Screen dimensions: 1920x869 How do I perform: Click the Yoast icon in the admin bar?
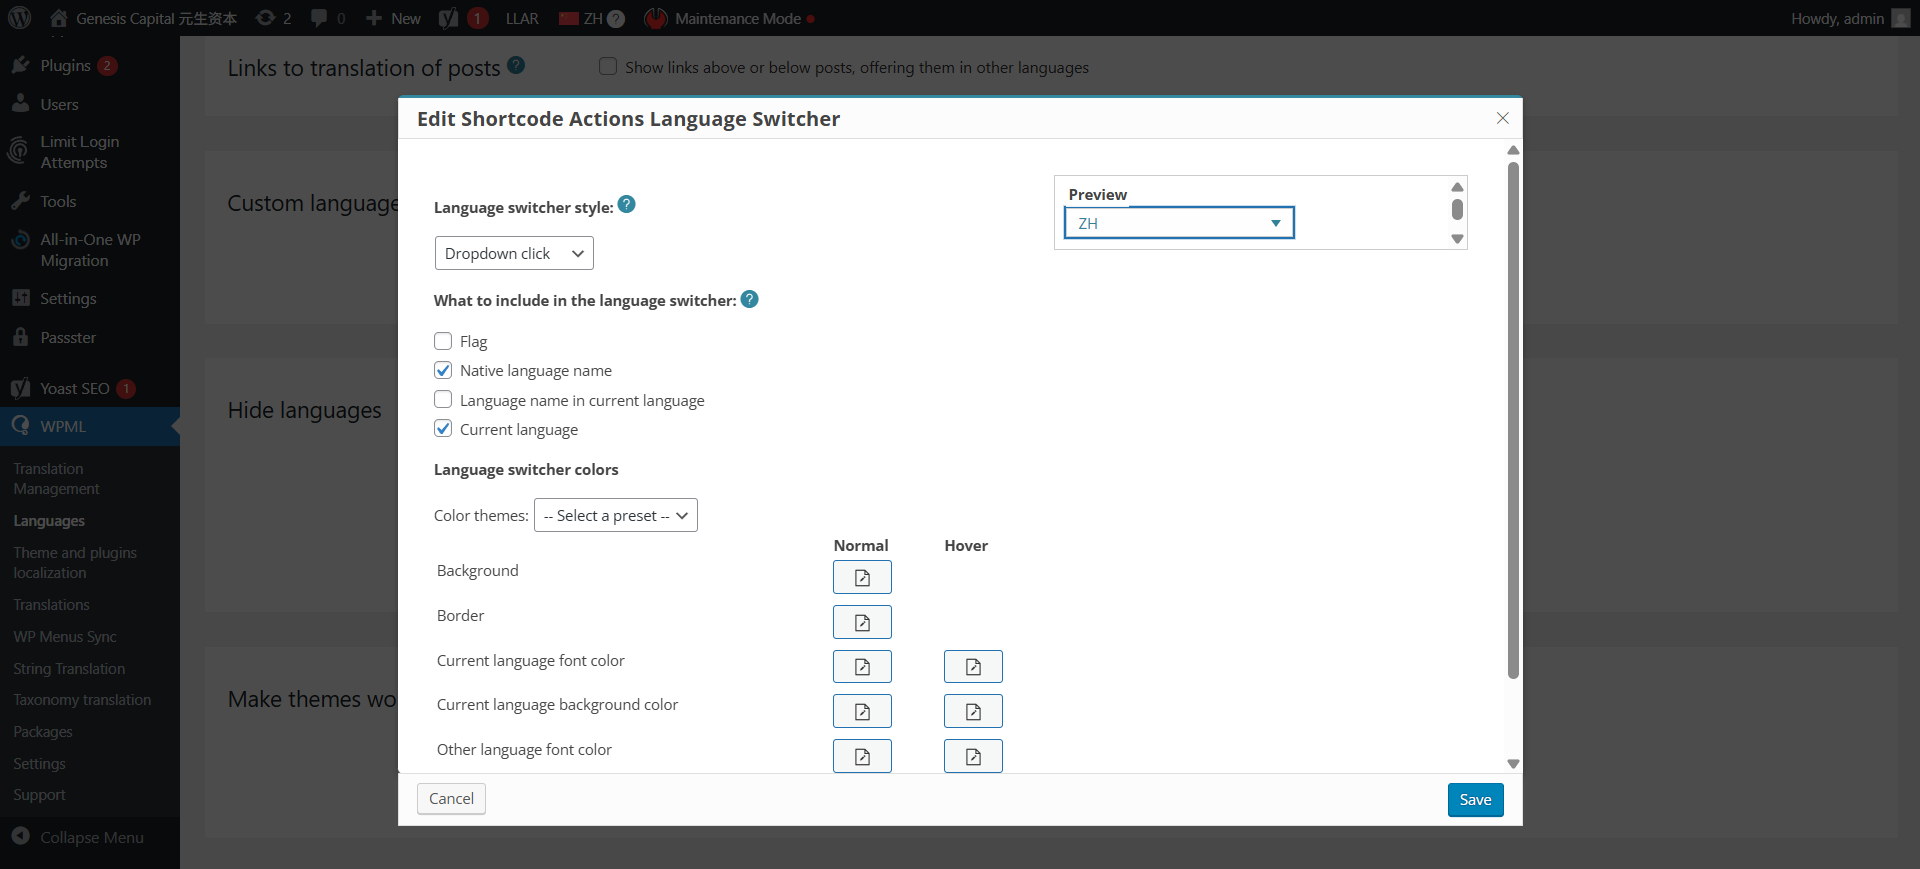point(449,18)
